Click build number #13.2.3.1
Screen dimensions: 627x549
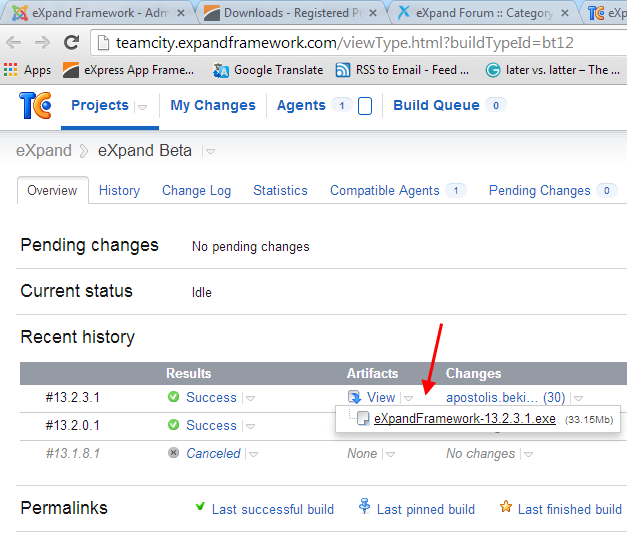click(72, 397)
